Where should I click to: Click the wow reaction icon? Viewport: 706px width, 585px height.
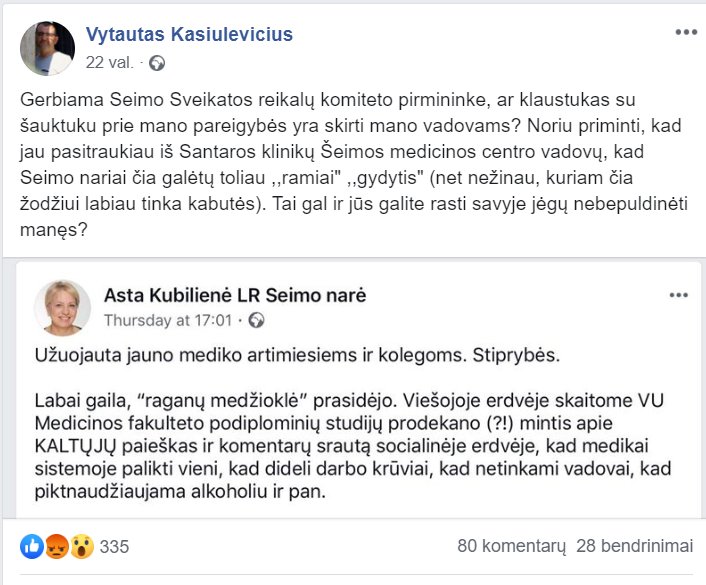pyautogui.click(x=81, y=547)
